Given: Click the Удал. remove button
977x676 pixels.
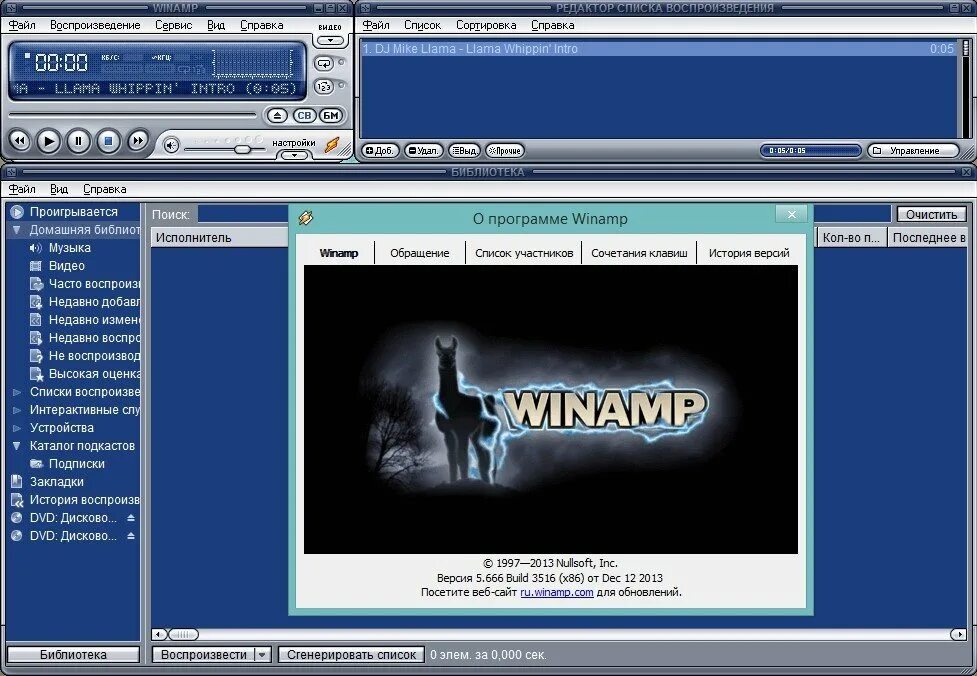Looking at the screenshot, I should 424,151.
